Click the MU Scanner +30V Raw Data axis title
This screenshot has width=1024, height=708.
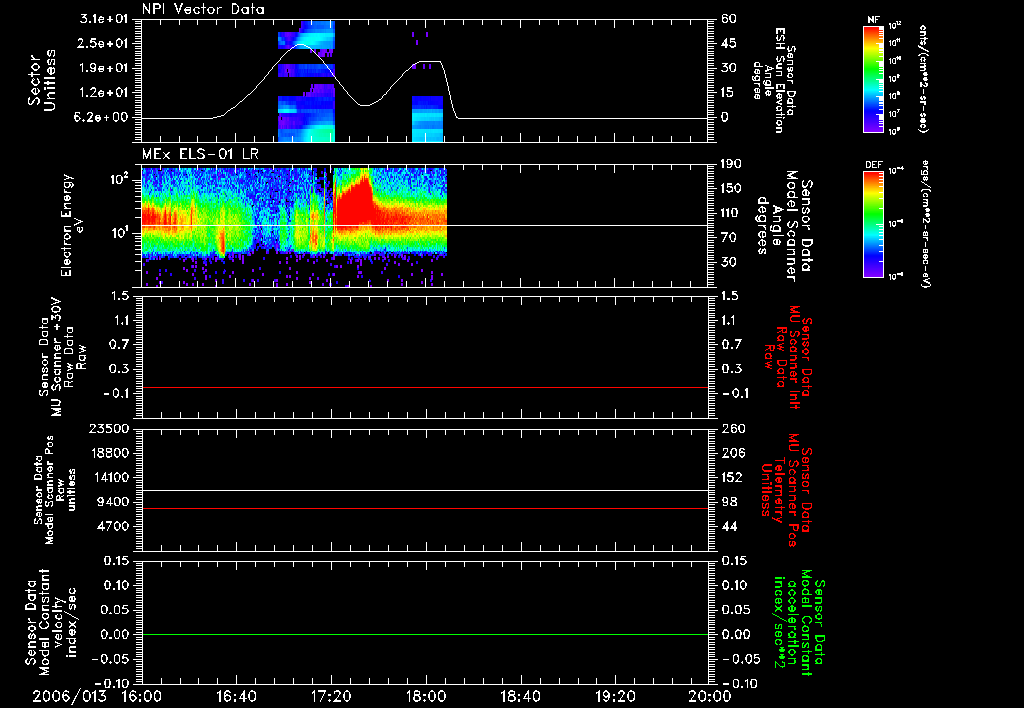coord(62,357)
